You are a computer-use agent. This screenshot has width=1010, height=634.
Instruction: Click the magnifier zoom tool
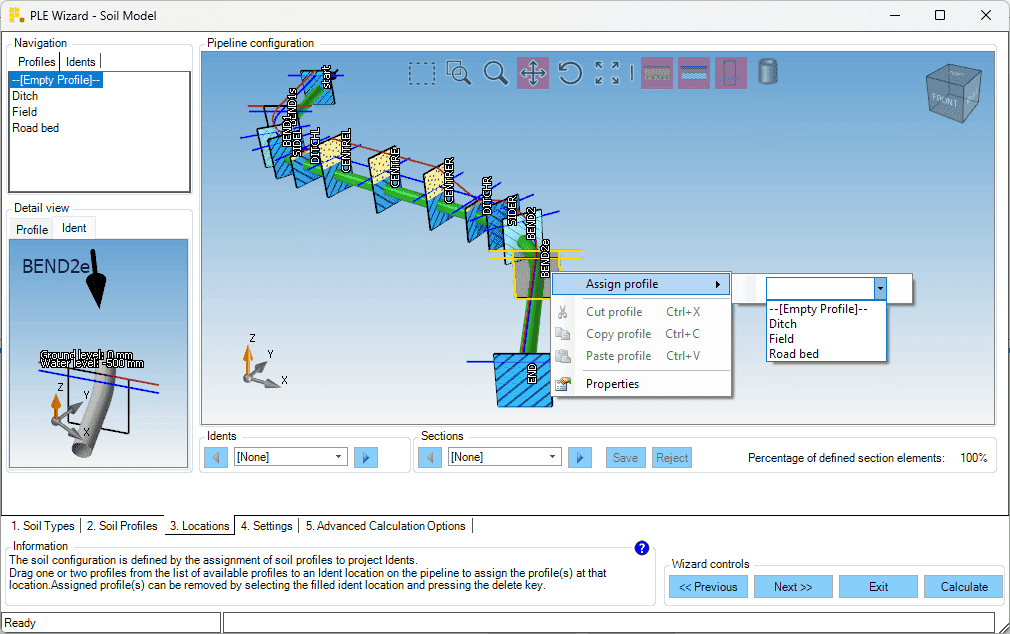pos(495,73)
